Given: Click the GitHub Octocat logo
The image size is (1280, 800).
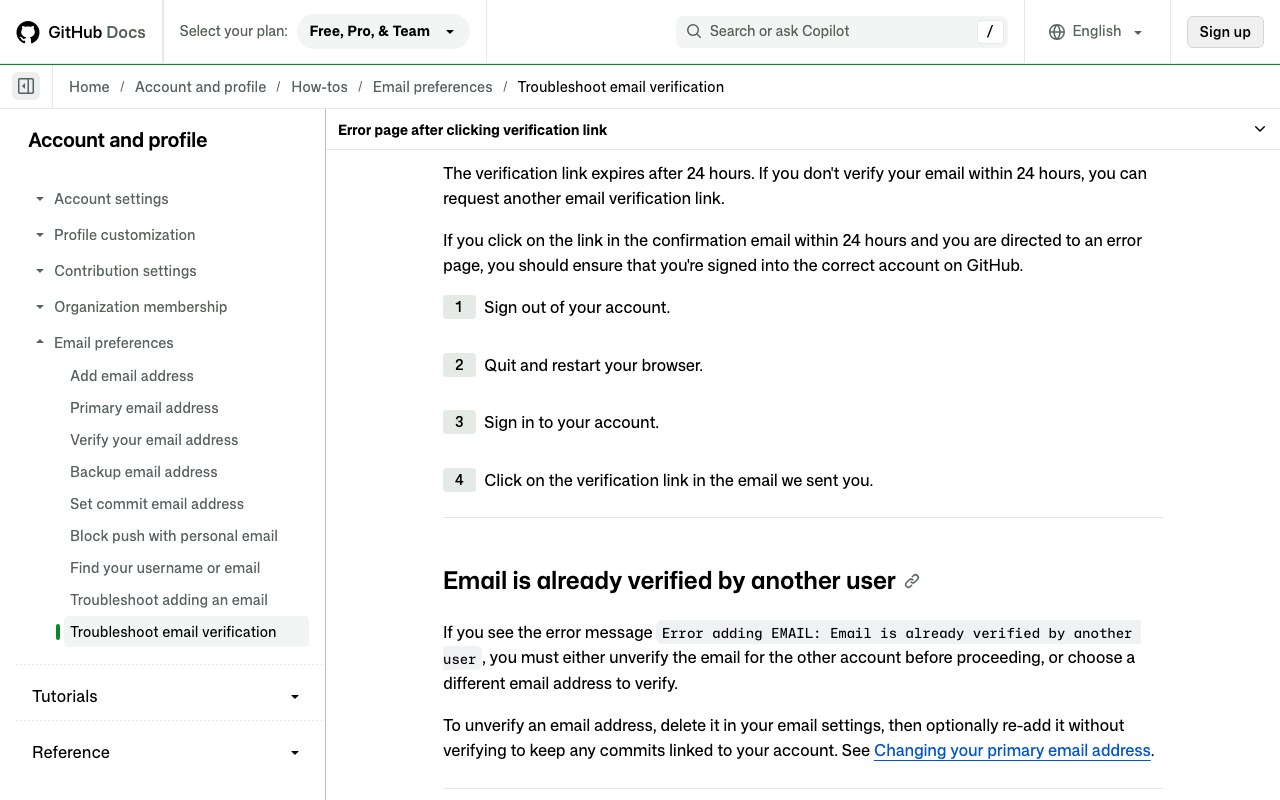Looking at the screenshot, I should point(28,32).
